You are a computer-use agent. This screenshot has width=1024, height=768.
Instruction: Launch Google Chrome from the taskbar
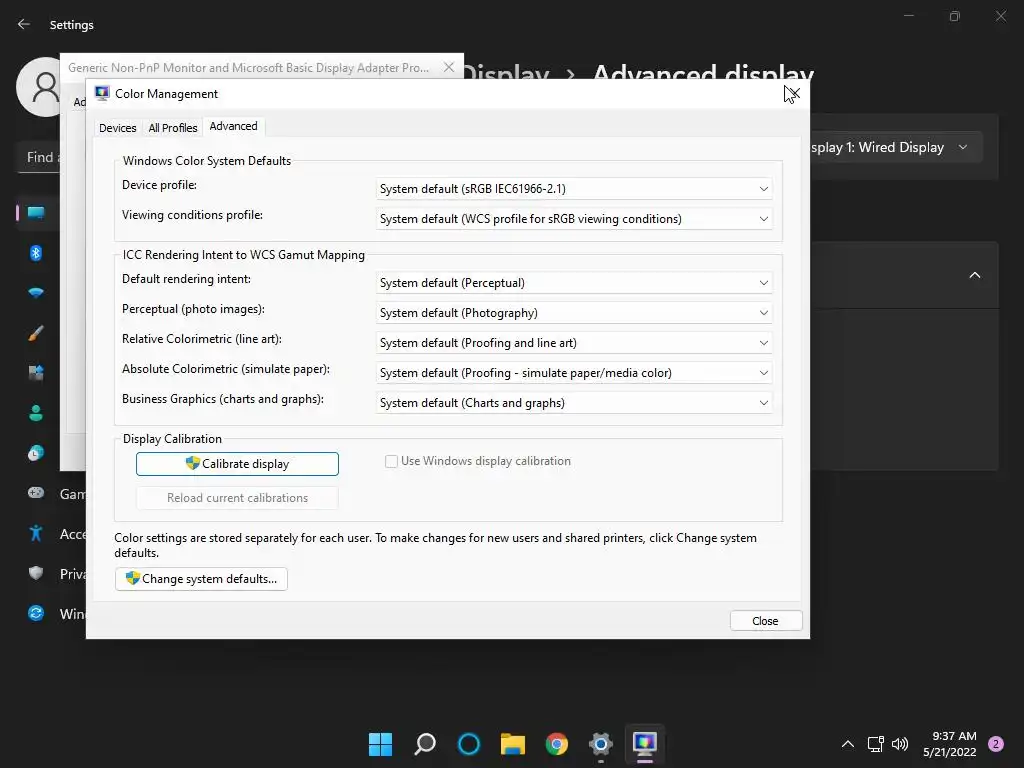(556, 744)
